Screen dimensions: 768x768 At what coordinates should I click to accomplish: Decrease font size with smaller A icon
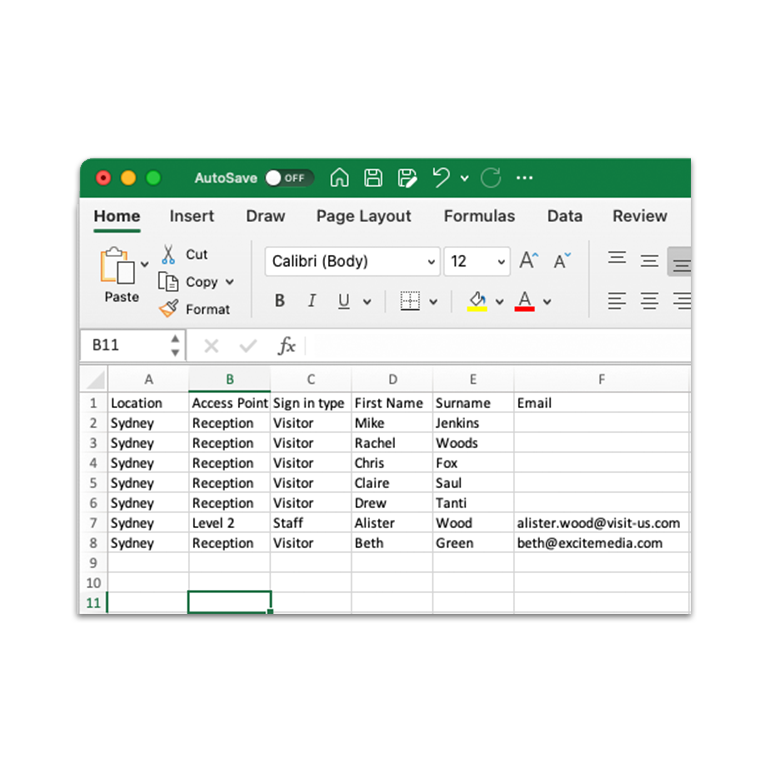tap(562, 260)
